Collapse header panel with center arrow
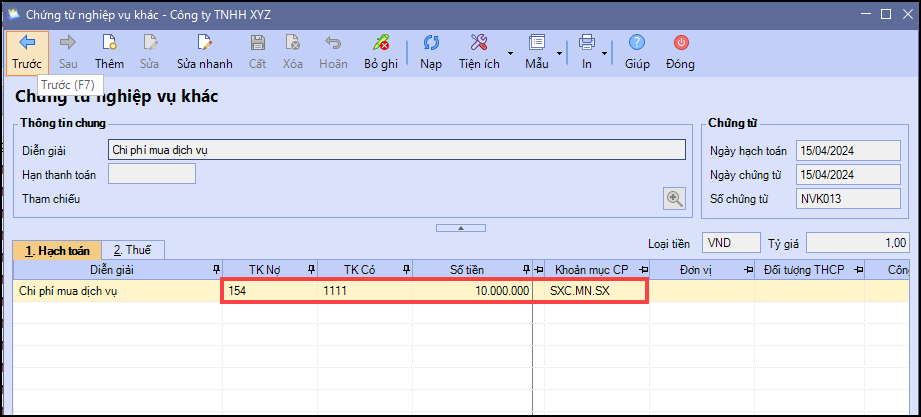 460,228
